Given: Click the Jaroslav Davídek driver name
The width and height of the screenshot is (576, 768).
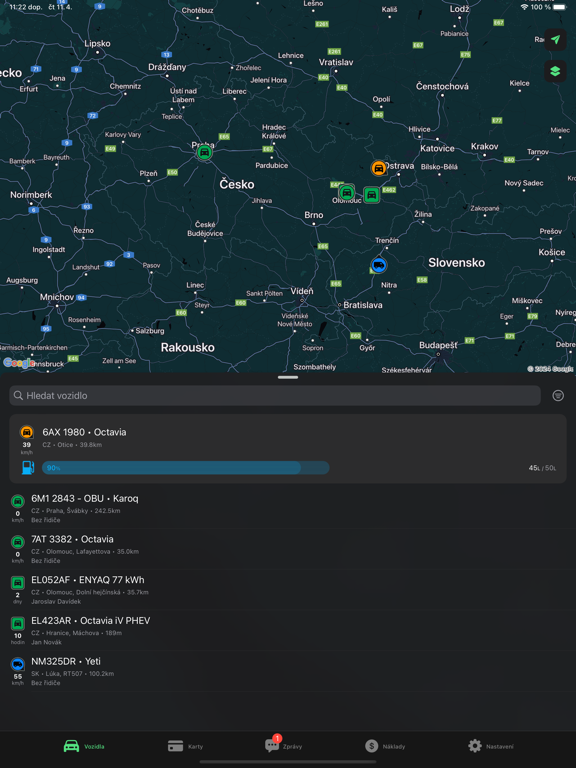Looking at the screenshot, I should point(56,601).
